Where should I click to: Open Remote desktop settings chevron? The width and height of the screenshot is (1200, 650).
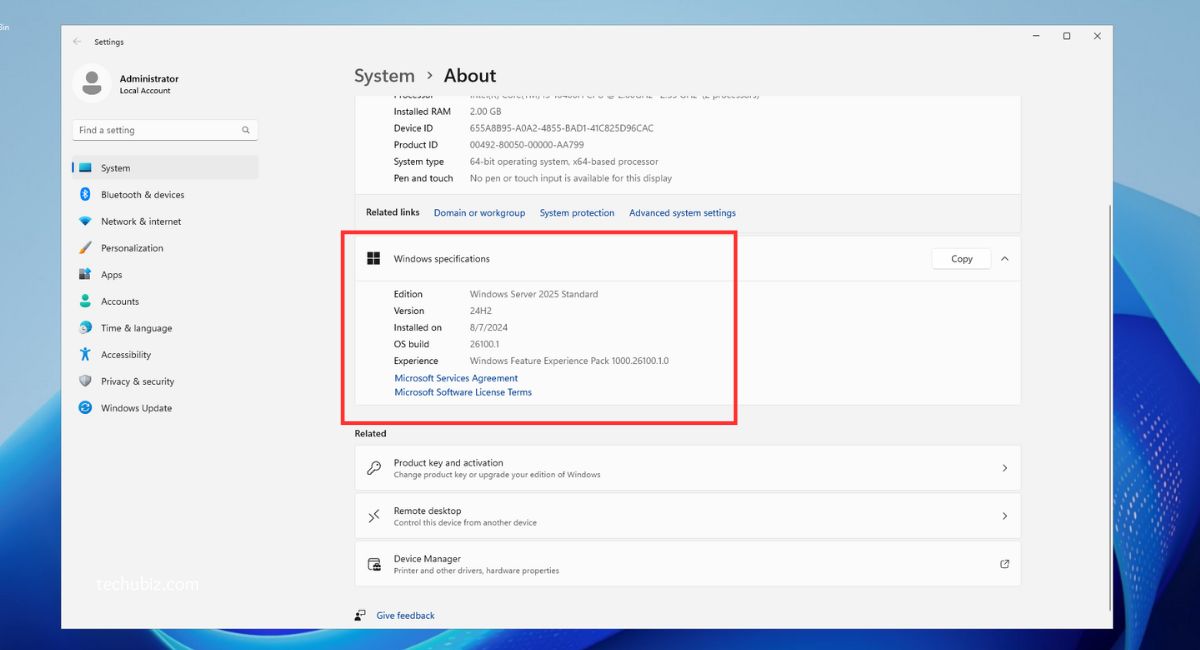click(1005, 516)
